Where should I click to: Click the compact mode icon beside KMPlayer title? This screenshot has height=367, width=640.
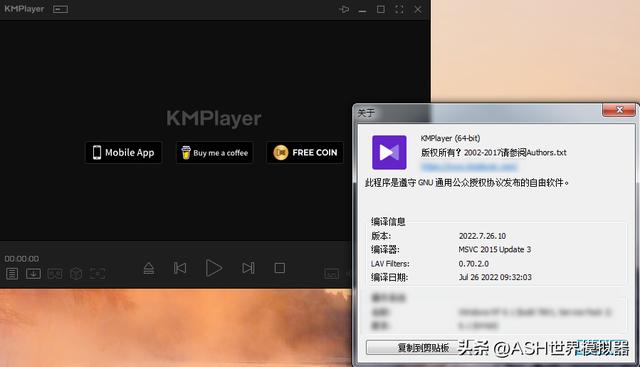[60, 9]
